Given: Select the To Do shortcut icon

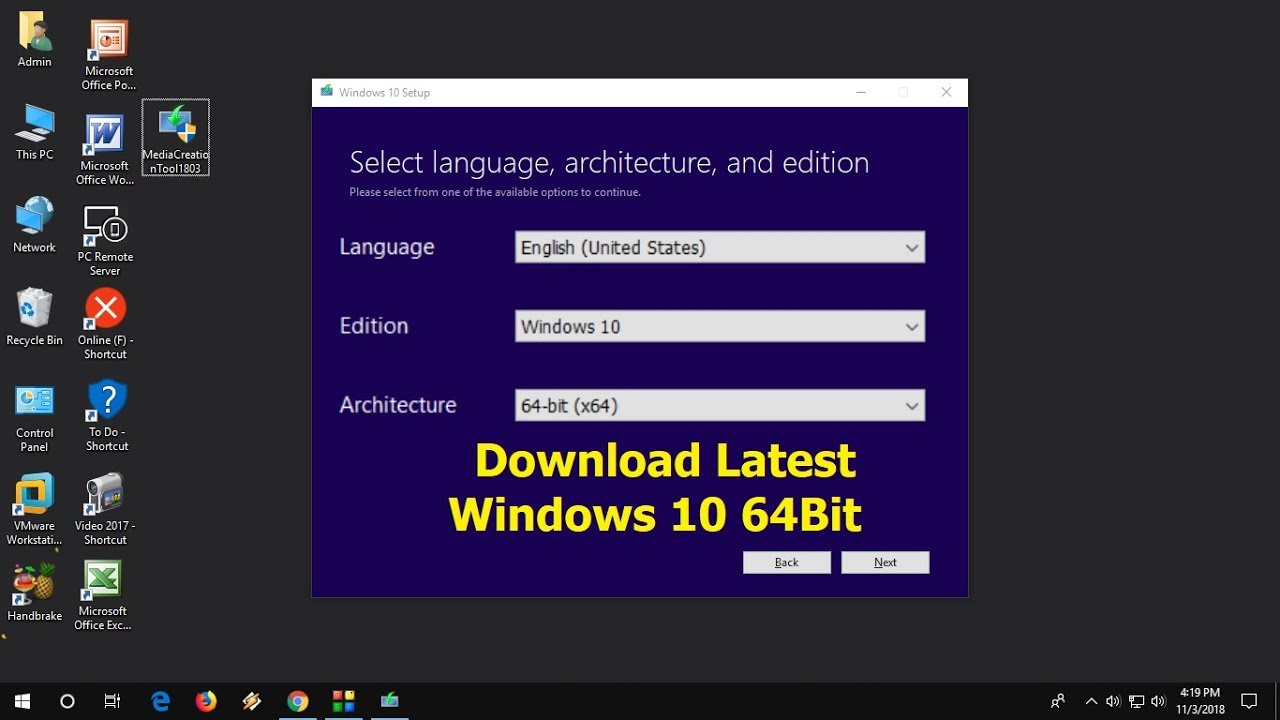Looking at the screenshot, I should [x=107, y=416].
